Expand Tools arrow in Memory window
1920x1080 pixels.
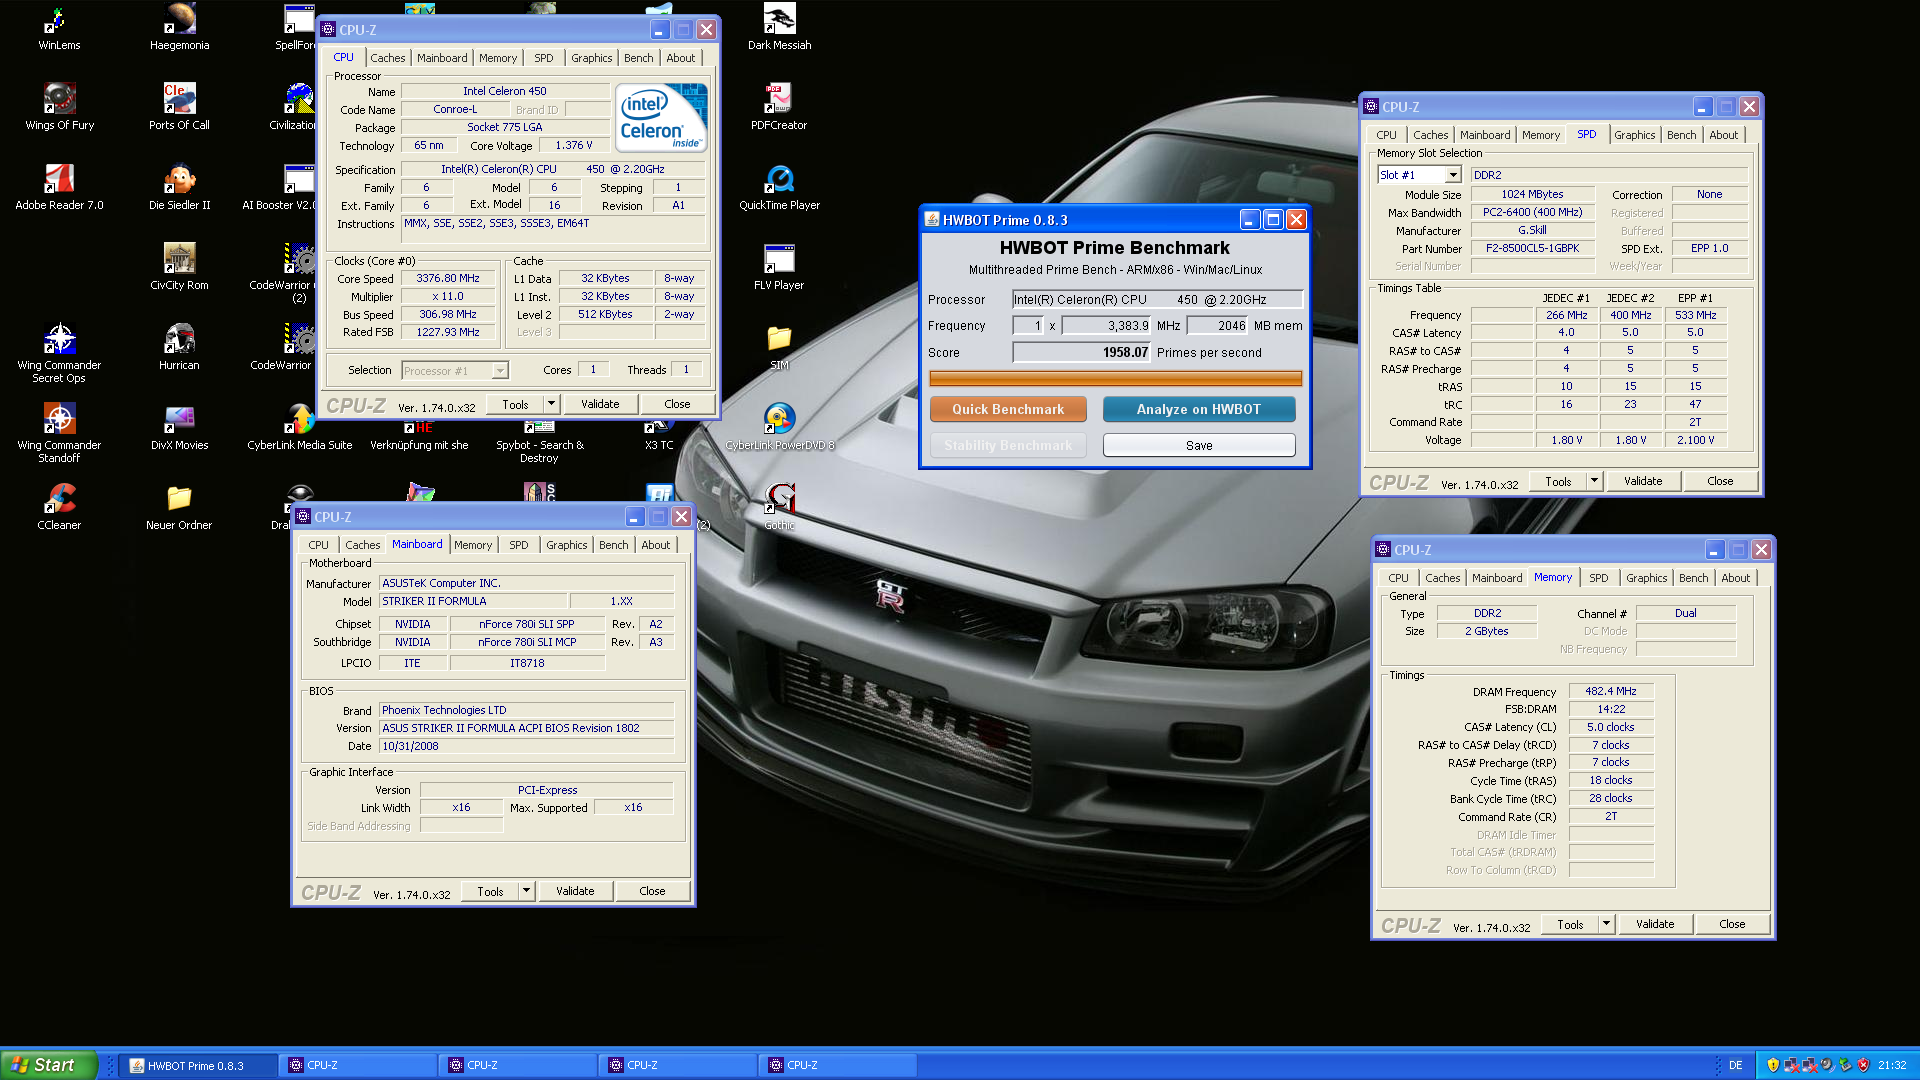pos(1606,924)
